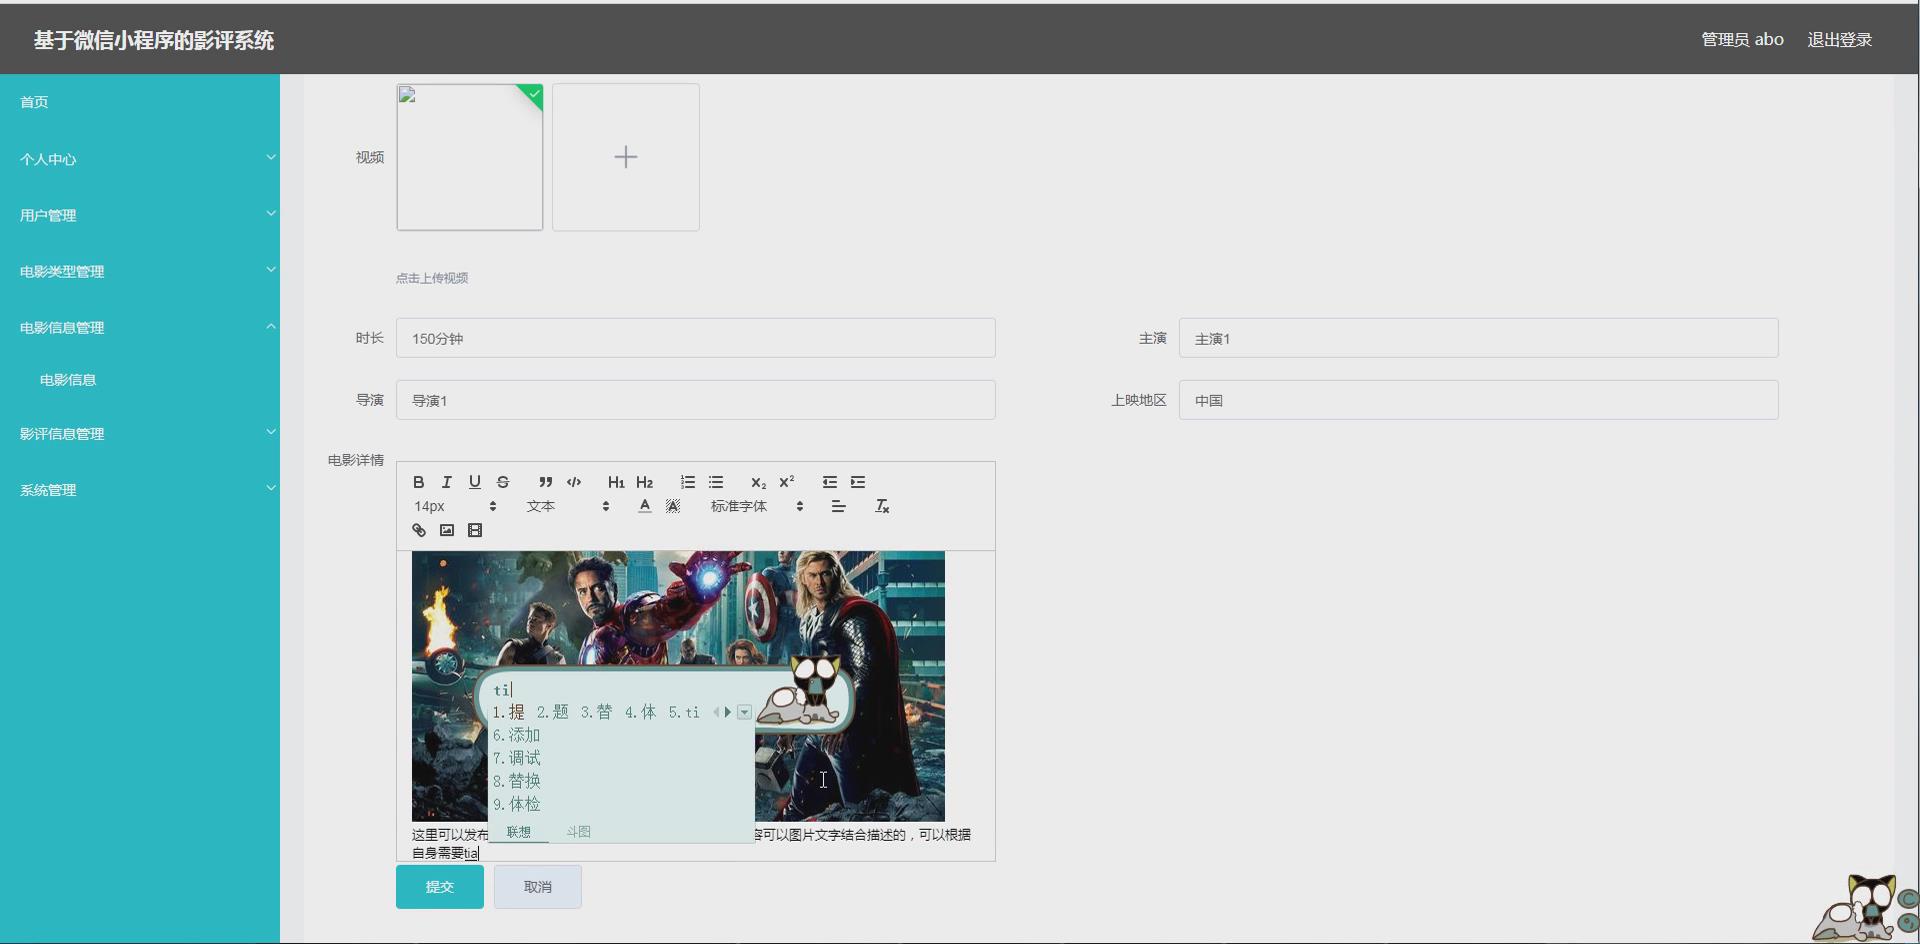Choose IME suggestion 调试
The image size is (1920, 944).
click(517, 758)
